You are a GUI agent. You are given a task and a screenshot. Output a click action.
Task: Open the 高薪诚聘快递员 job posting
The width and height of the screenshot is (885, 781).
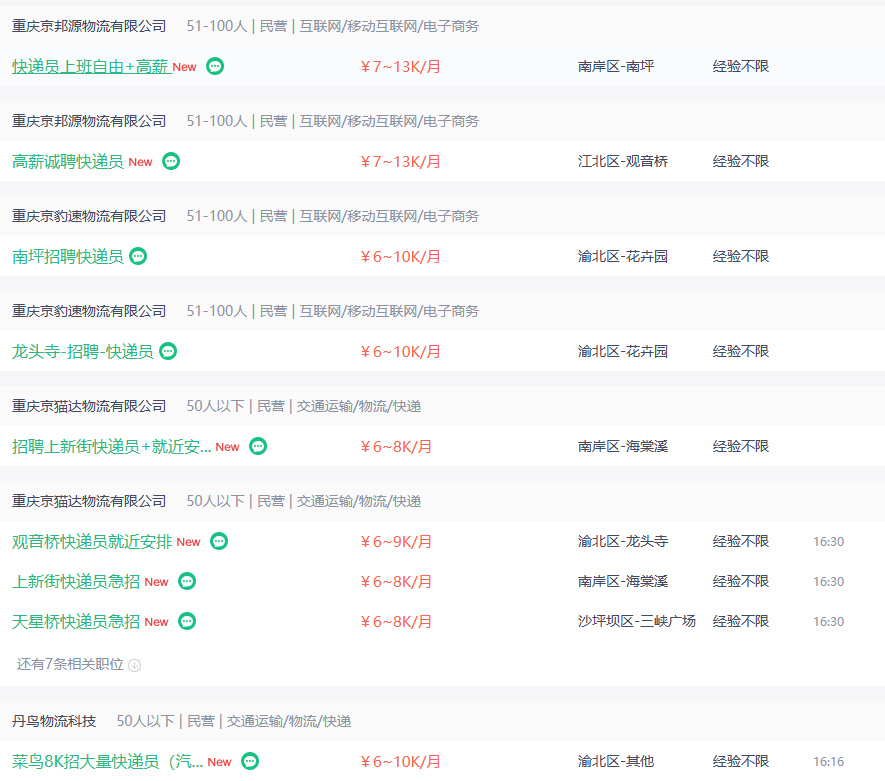pos(68,161)
